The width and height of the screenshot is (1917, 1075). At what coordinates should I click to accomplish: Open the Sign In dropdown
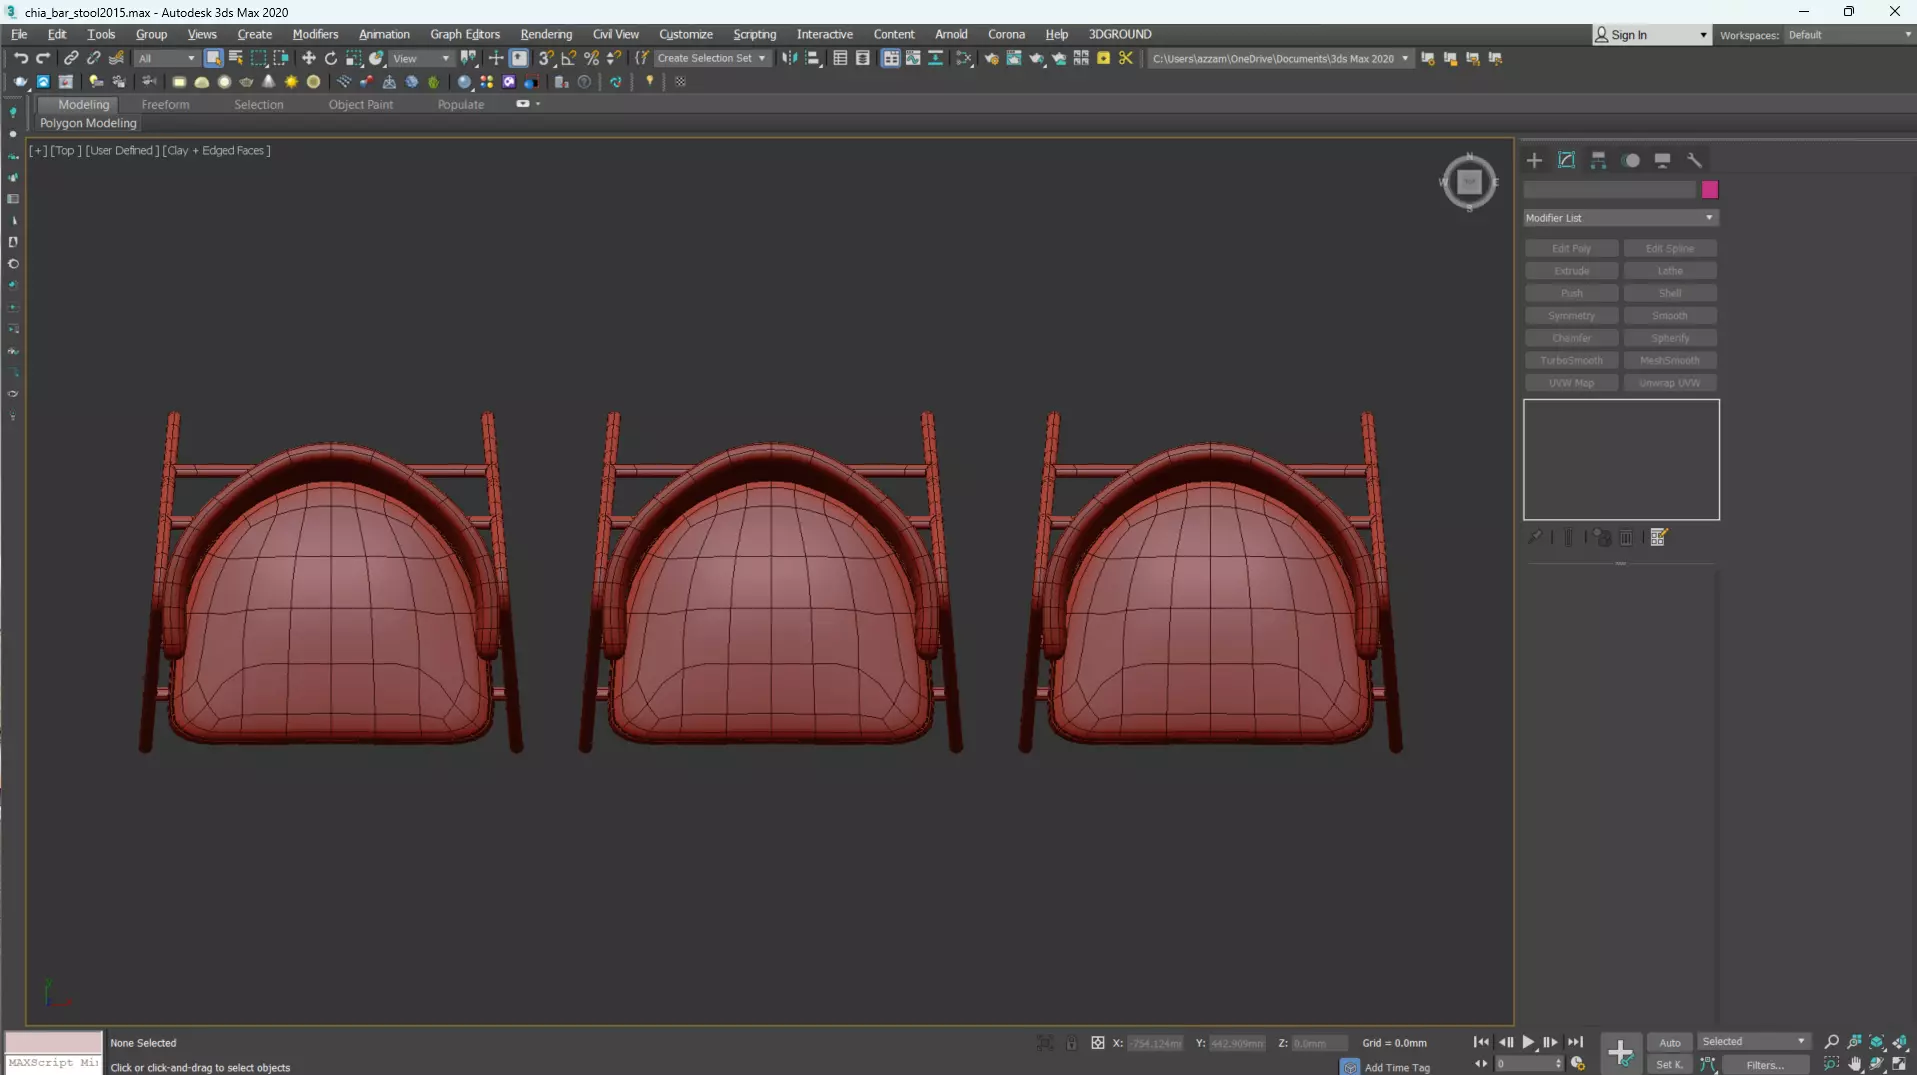(x=1651, y=35)
